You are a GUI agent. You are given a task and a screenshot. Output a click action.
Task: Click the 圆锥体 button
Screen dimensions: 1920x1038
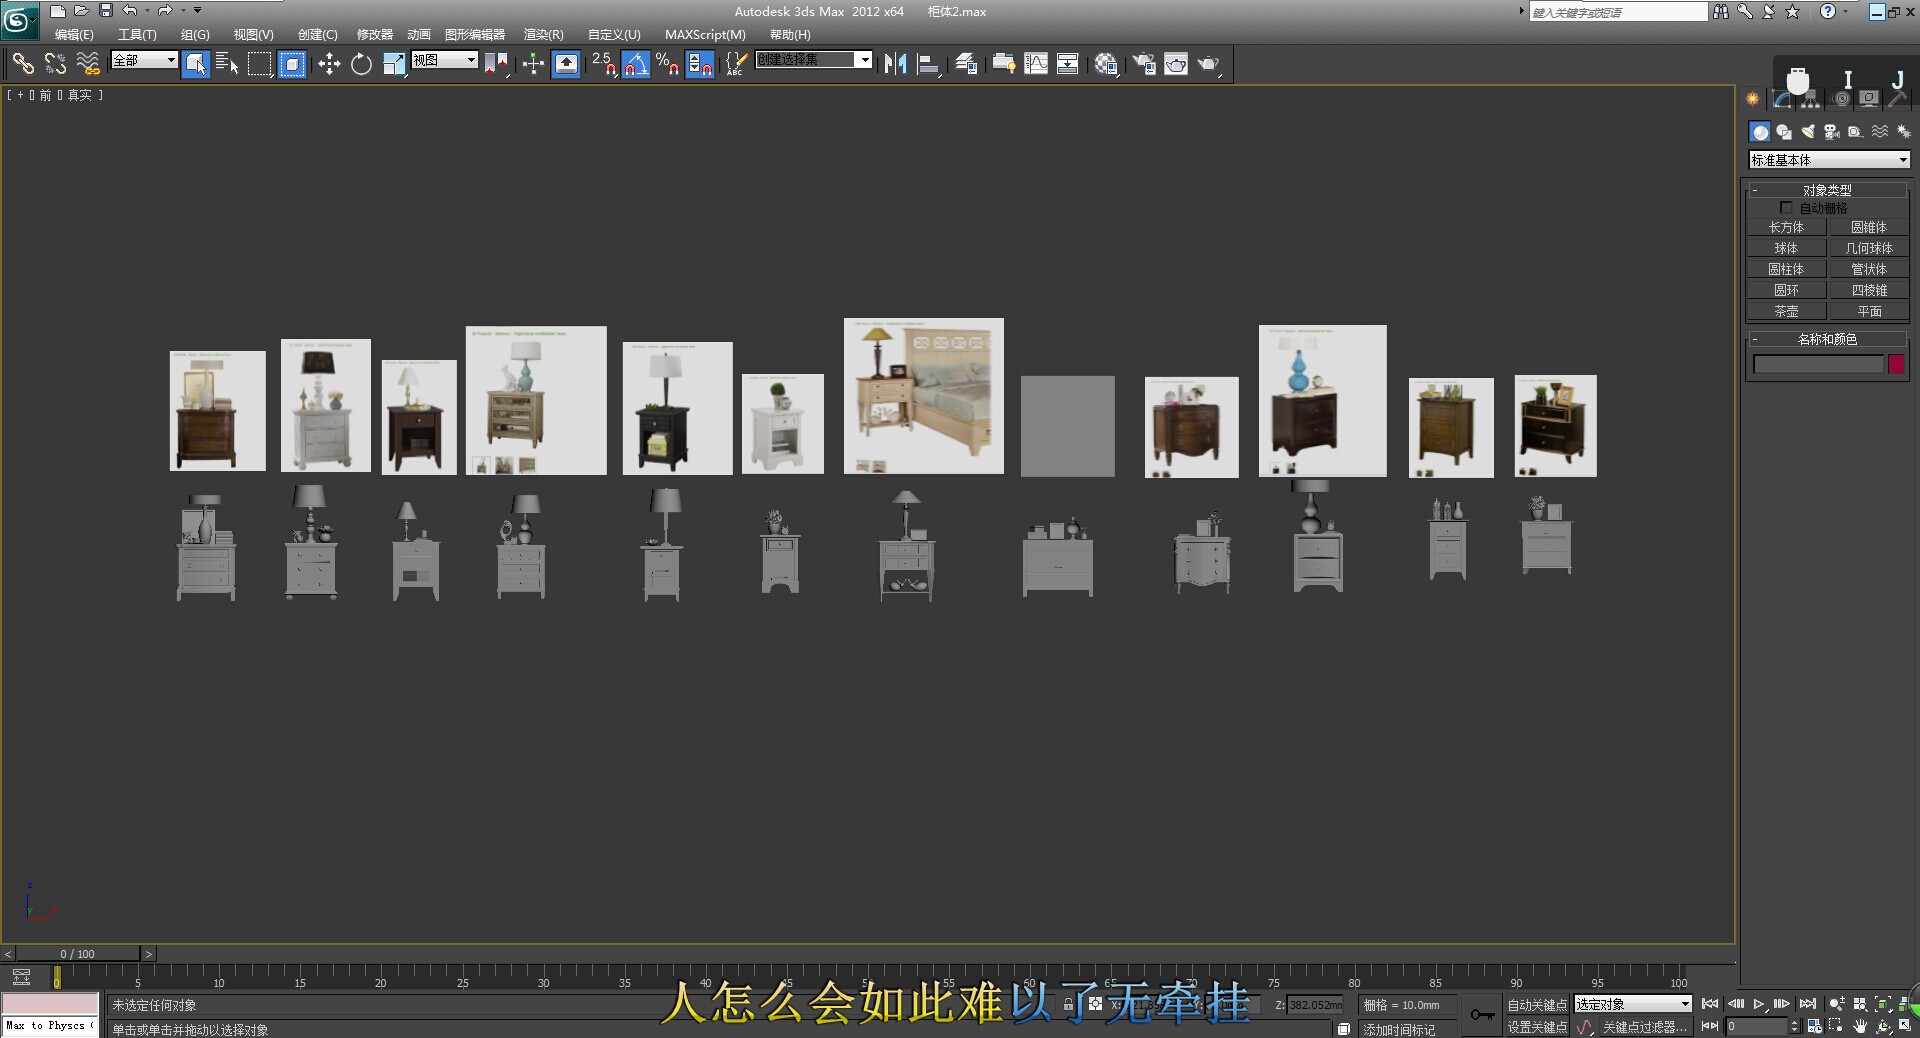[x=1868, y=228]
